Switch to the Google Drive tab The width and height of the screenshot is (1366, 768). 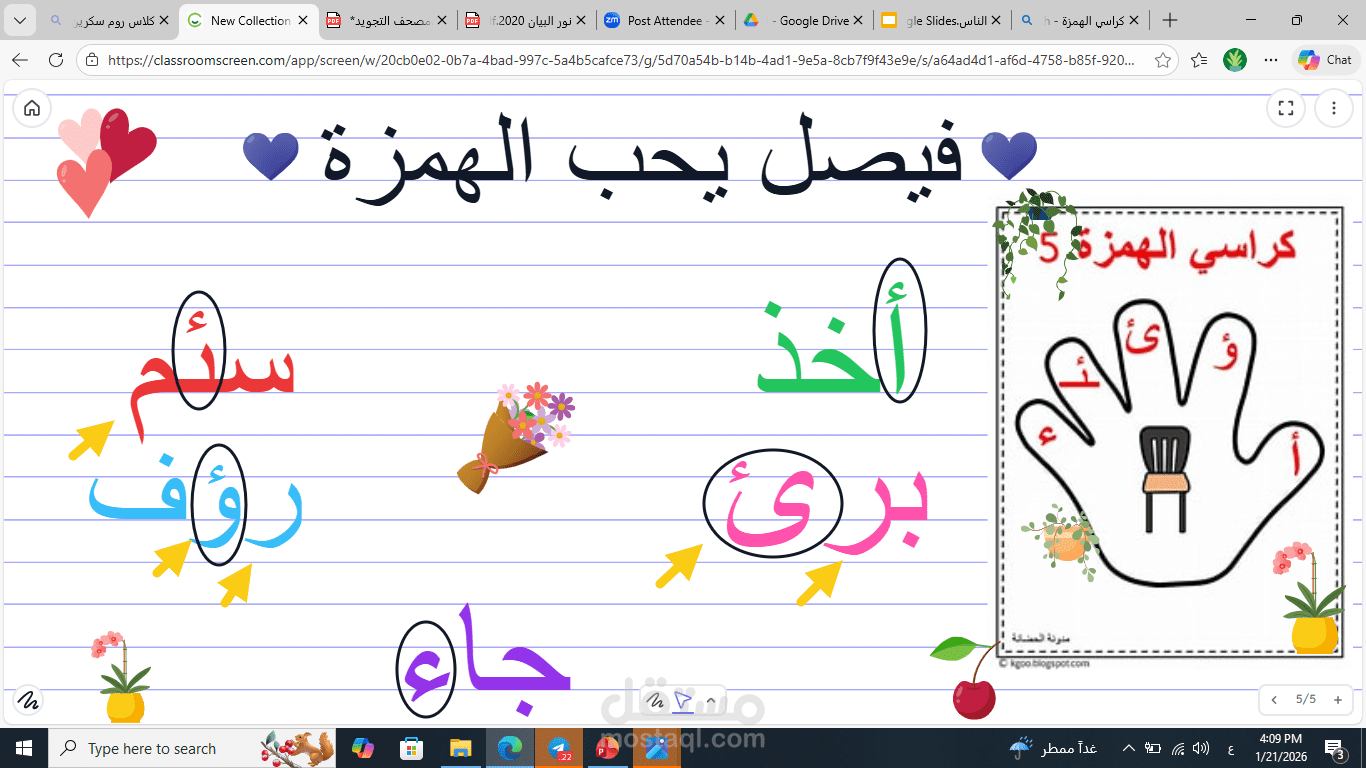point(801,20)
